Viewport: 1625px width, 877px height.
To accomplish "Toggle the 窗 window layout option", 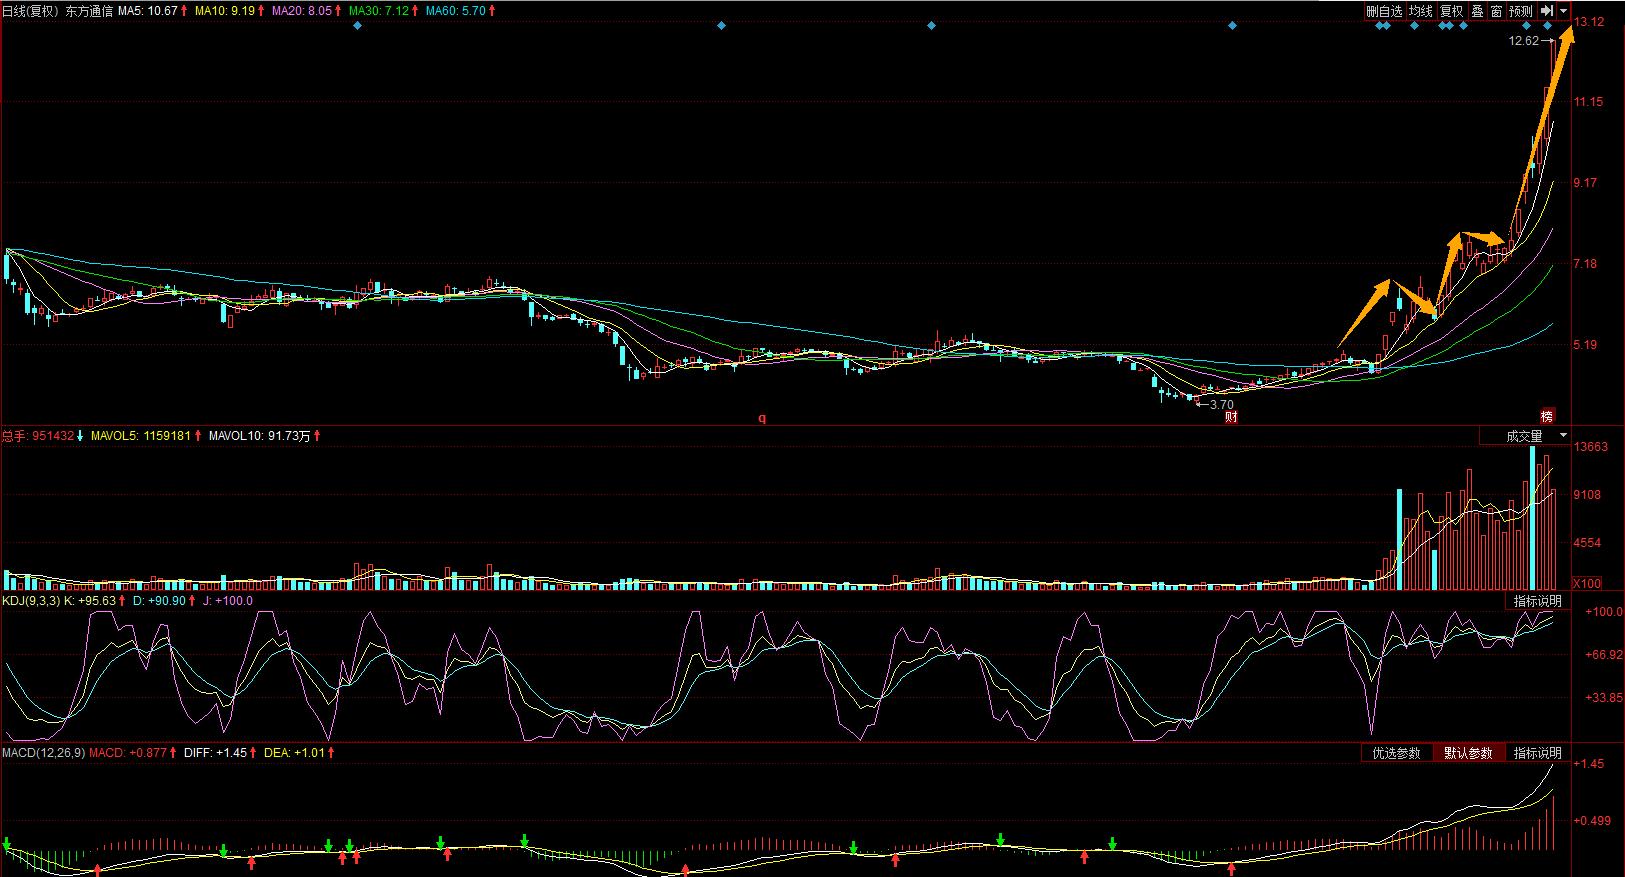I will [1496, 11].
